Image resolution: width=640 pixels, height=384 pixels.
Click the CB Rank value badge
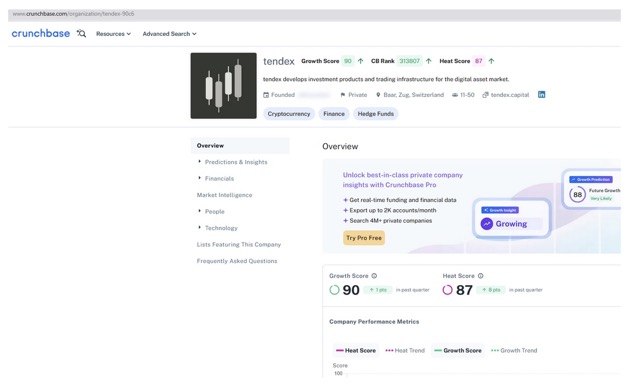point(409,61)
